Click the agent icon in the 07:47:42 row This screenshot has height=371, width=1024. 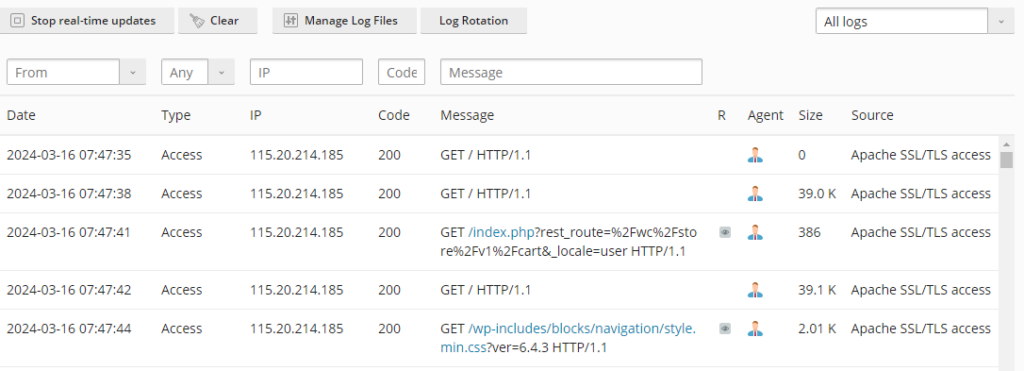pyautogui.click(x=755, y=289)
